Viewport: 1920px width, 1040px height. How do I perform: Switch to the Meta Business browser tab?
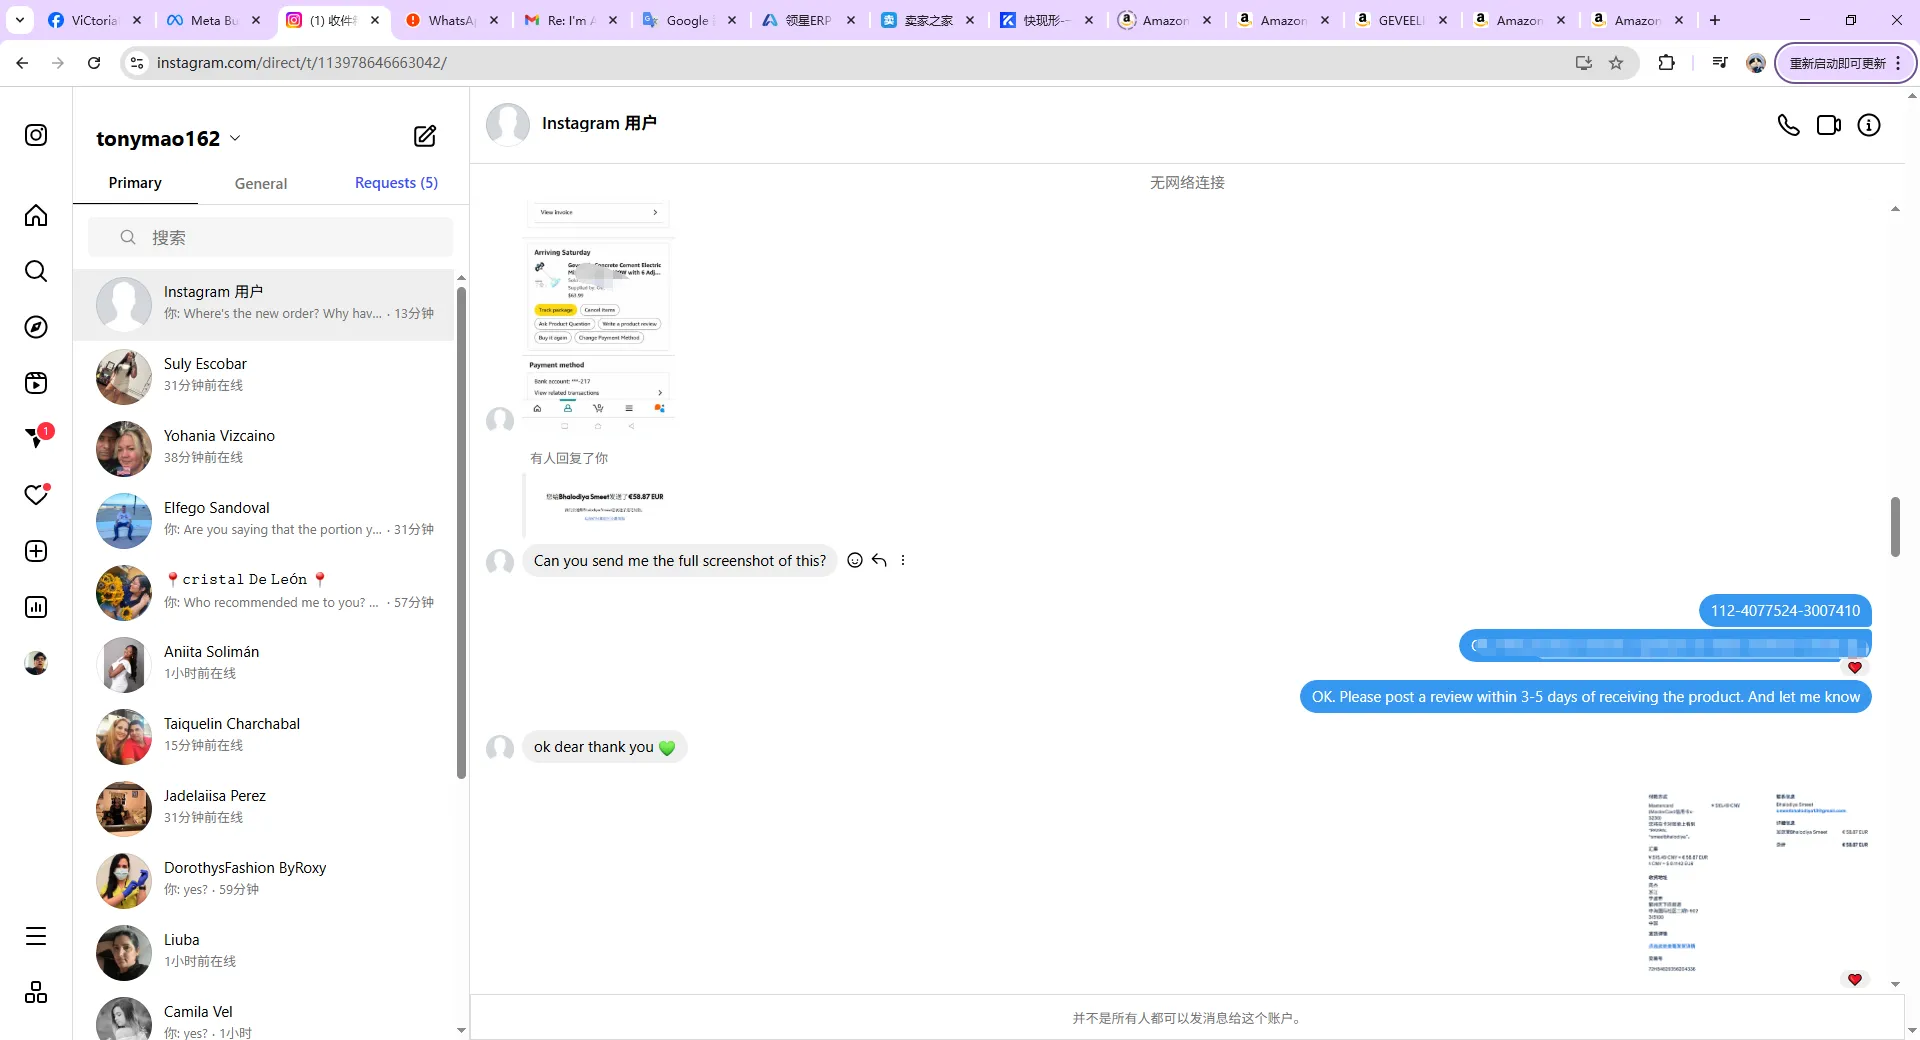214,20
